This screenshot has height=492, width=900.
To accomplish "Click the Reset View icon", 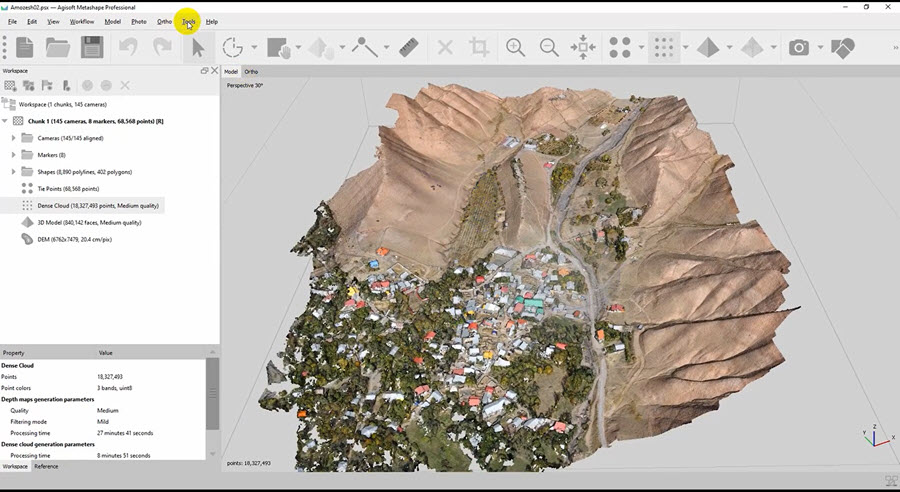I will point(583,47).
